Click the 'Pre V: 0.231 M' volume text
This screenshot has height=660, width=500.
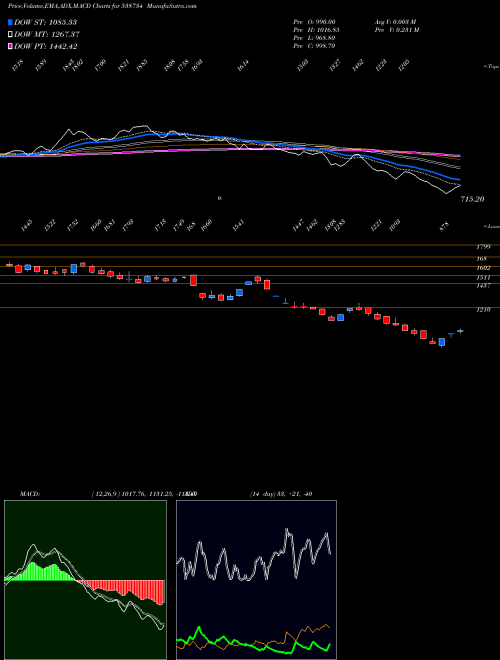[396, 30]
